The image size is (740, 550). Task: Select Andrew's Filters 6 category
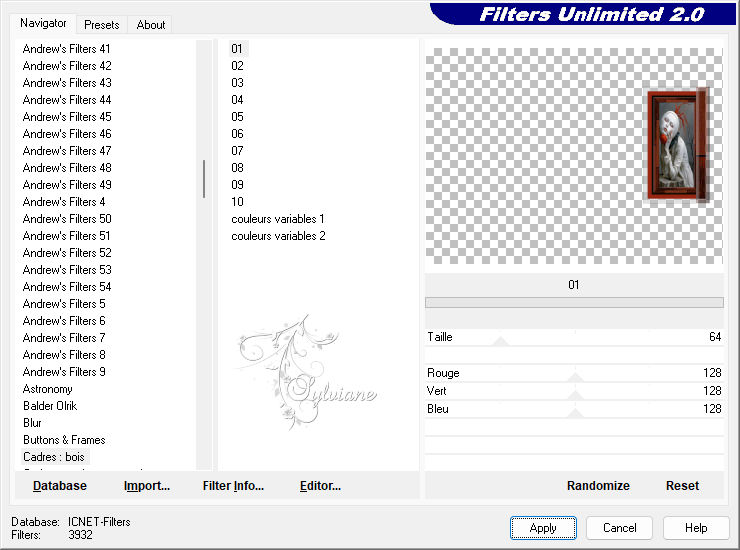(64, 321)
